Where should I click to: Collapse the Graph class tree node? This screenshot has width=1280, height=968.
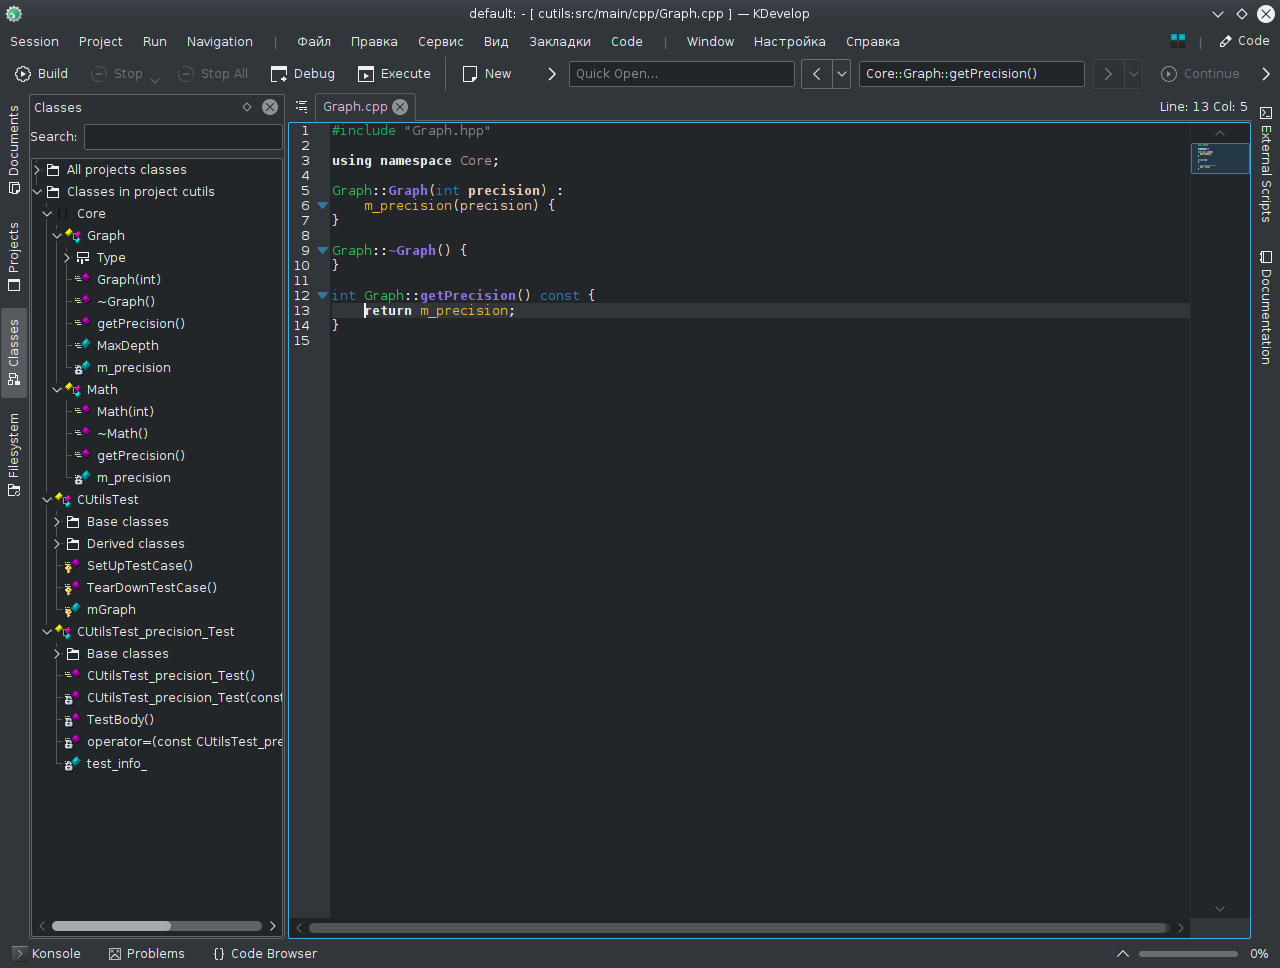(x=57, y=236)
